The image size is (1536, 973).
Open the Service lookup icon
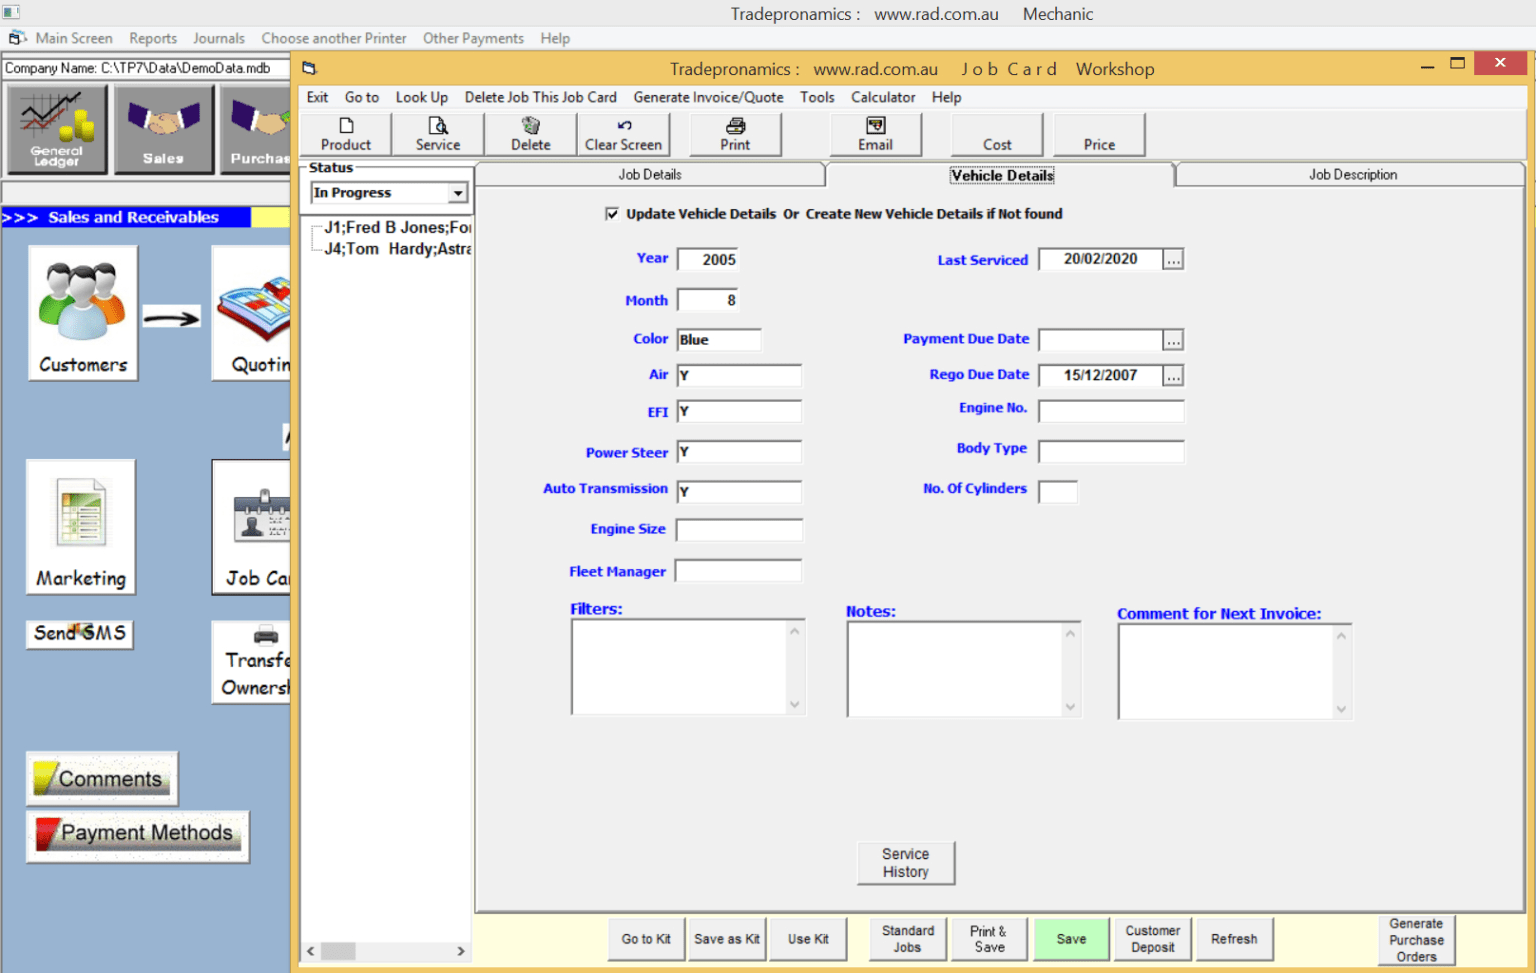click(x=438, y=134)
